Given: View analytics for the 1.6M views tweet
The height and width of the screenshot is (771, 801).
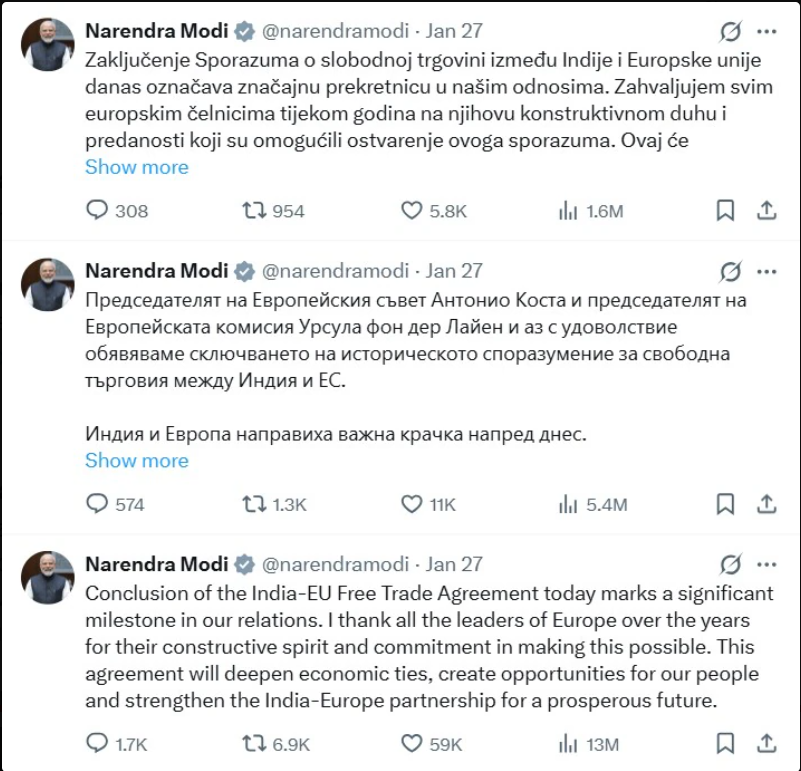Looking at the screenshot, I should 569,210.
